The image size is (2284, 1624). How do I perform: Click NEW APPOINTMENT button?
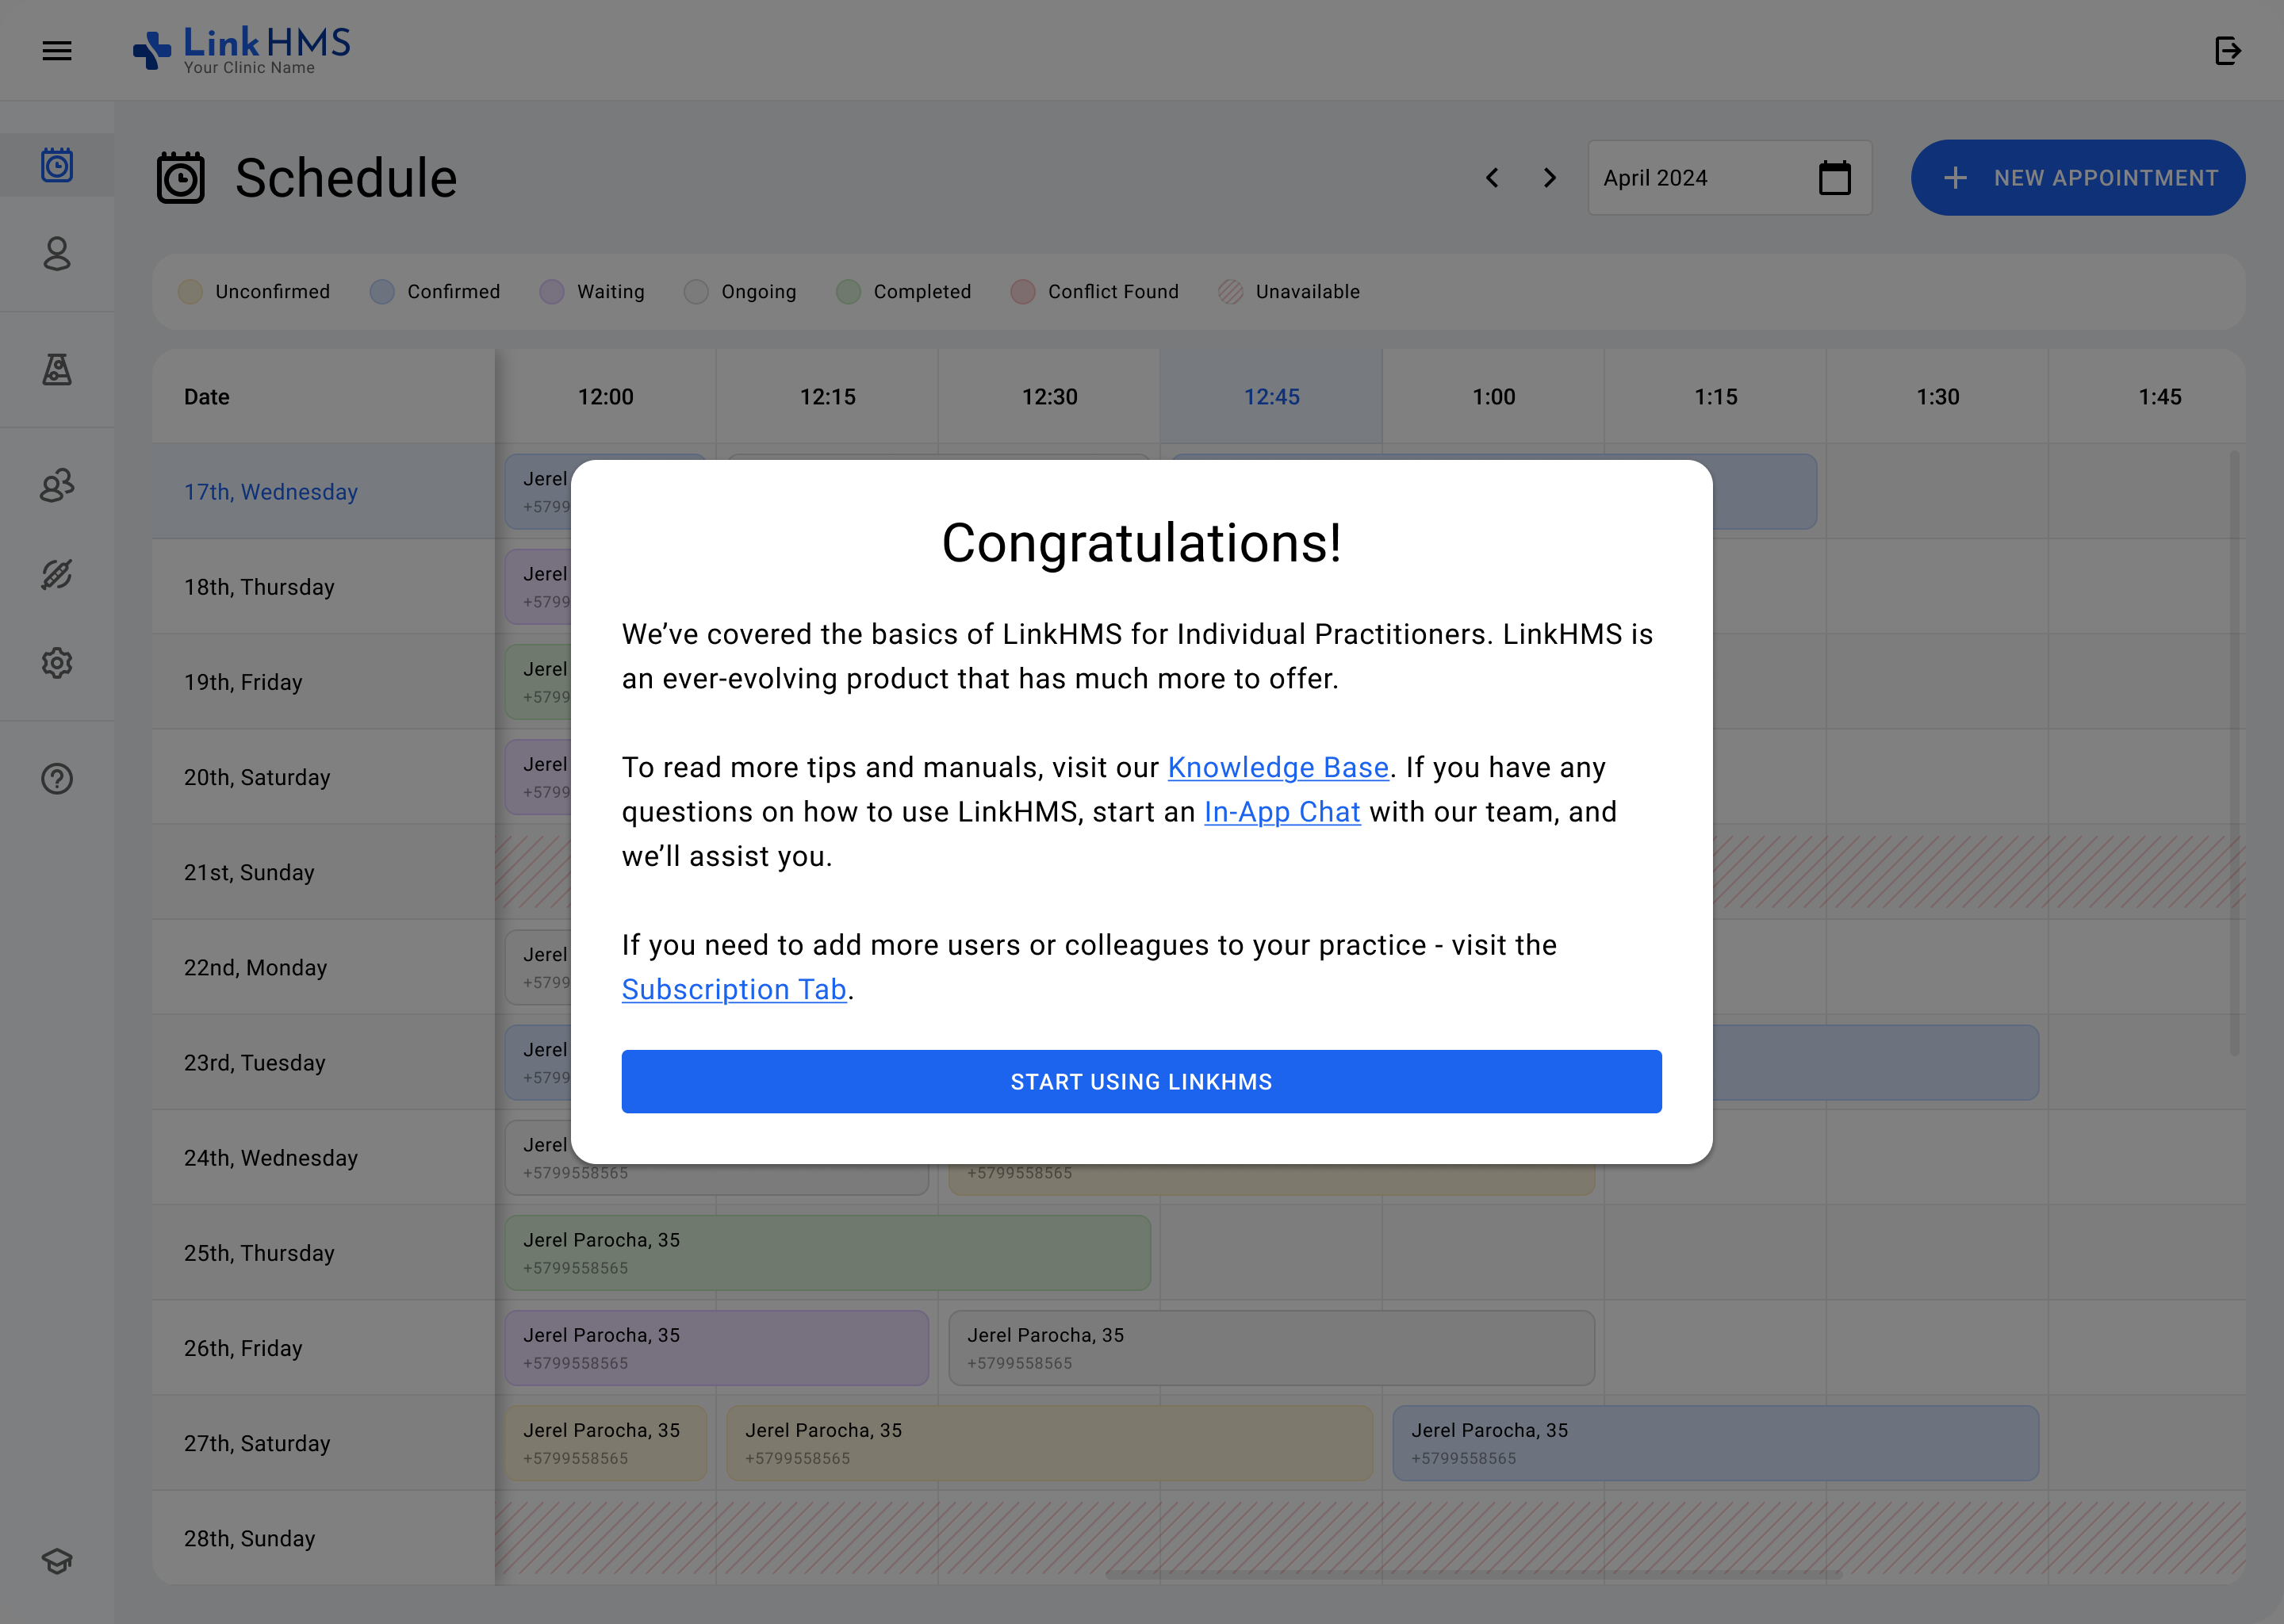(x=2079, y=178)
